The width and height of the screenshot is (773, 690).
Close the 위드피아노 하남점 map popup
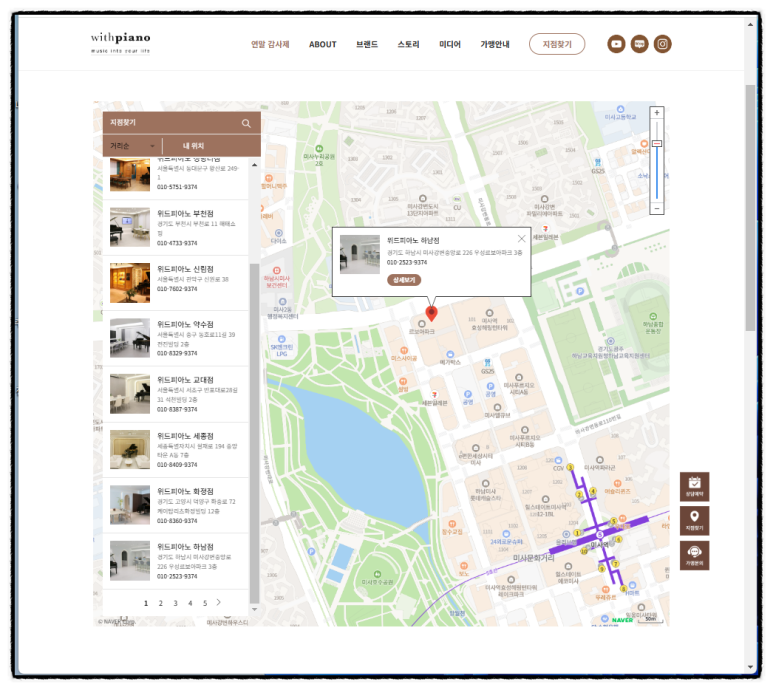522,239
